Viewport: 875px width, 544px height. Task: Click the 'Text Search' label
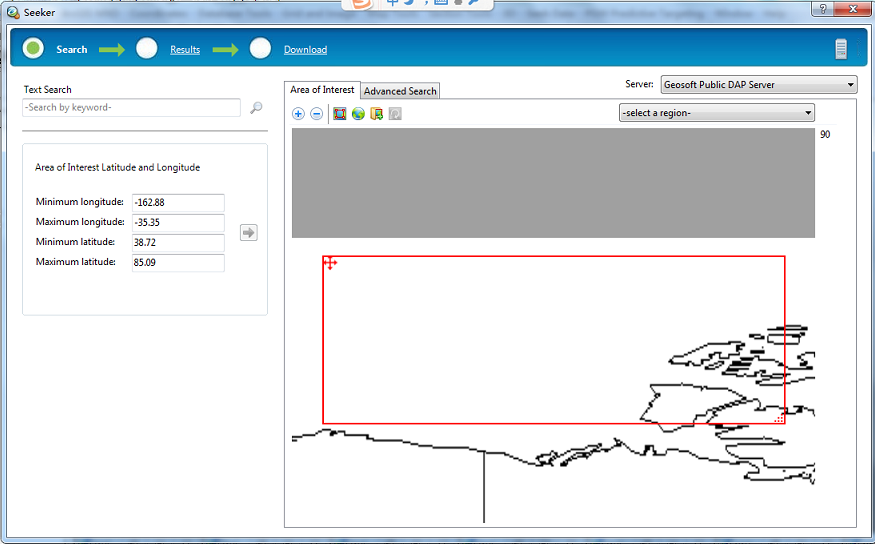tap(47, 89)
